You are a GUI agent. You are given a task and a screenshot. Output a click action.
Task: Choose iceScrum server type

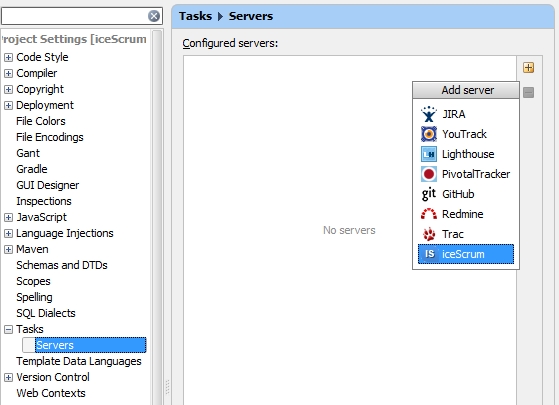pos(466,254)
